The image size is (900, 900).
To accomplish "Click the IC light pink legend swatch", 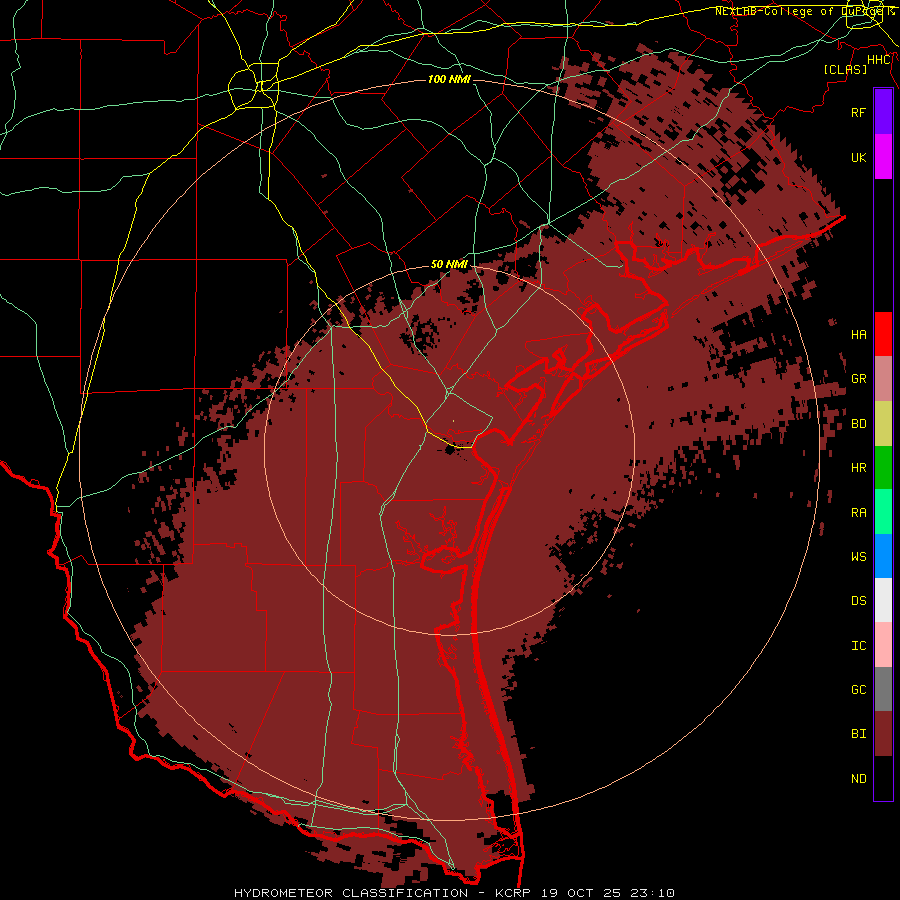I will click(x=883, y=645).
